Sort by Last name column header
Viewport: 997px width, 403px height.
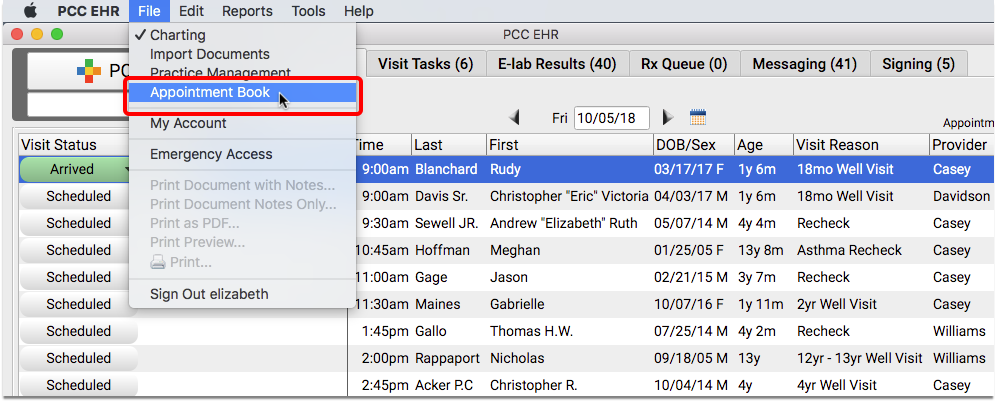coord(449,146)
